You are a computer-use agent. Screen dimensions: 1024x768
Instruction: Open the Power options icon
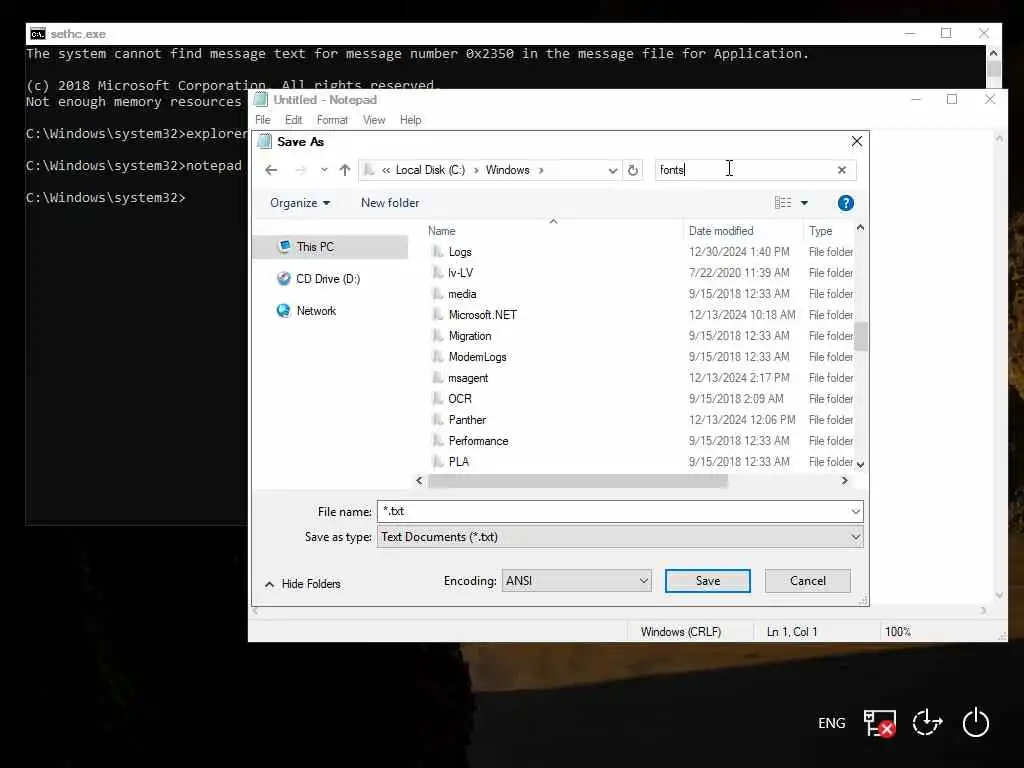point(976,723)
